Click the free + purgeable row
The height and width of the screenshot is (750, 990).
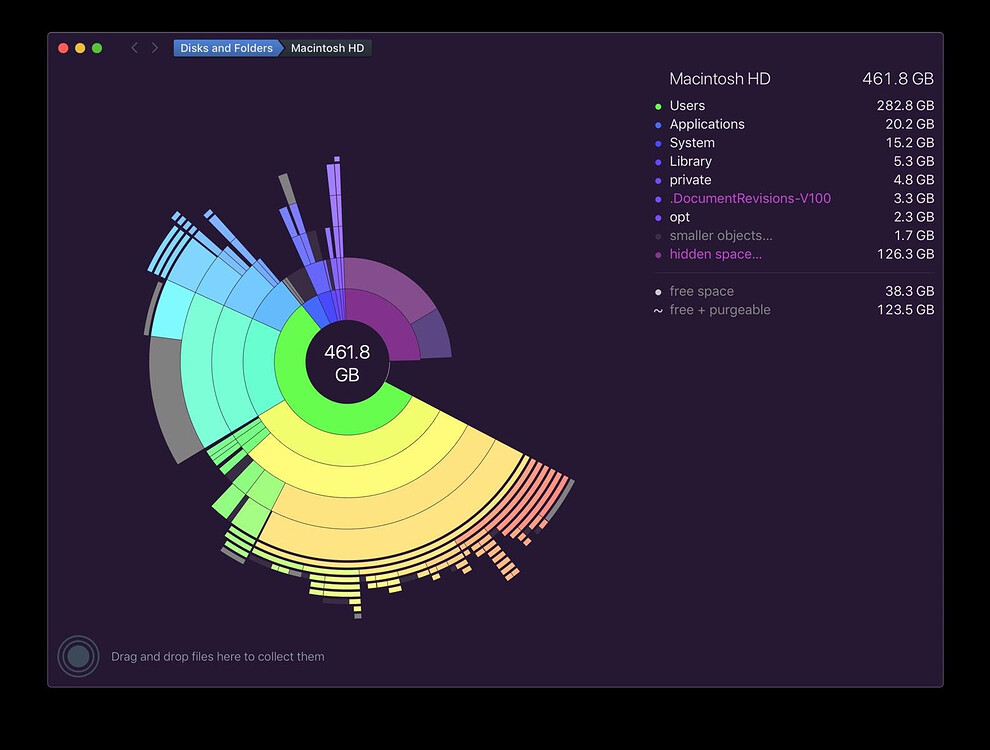[x=794, y=310]
